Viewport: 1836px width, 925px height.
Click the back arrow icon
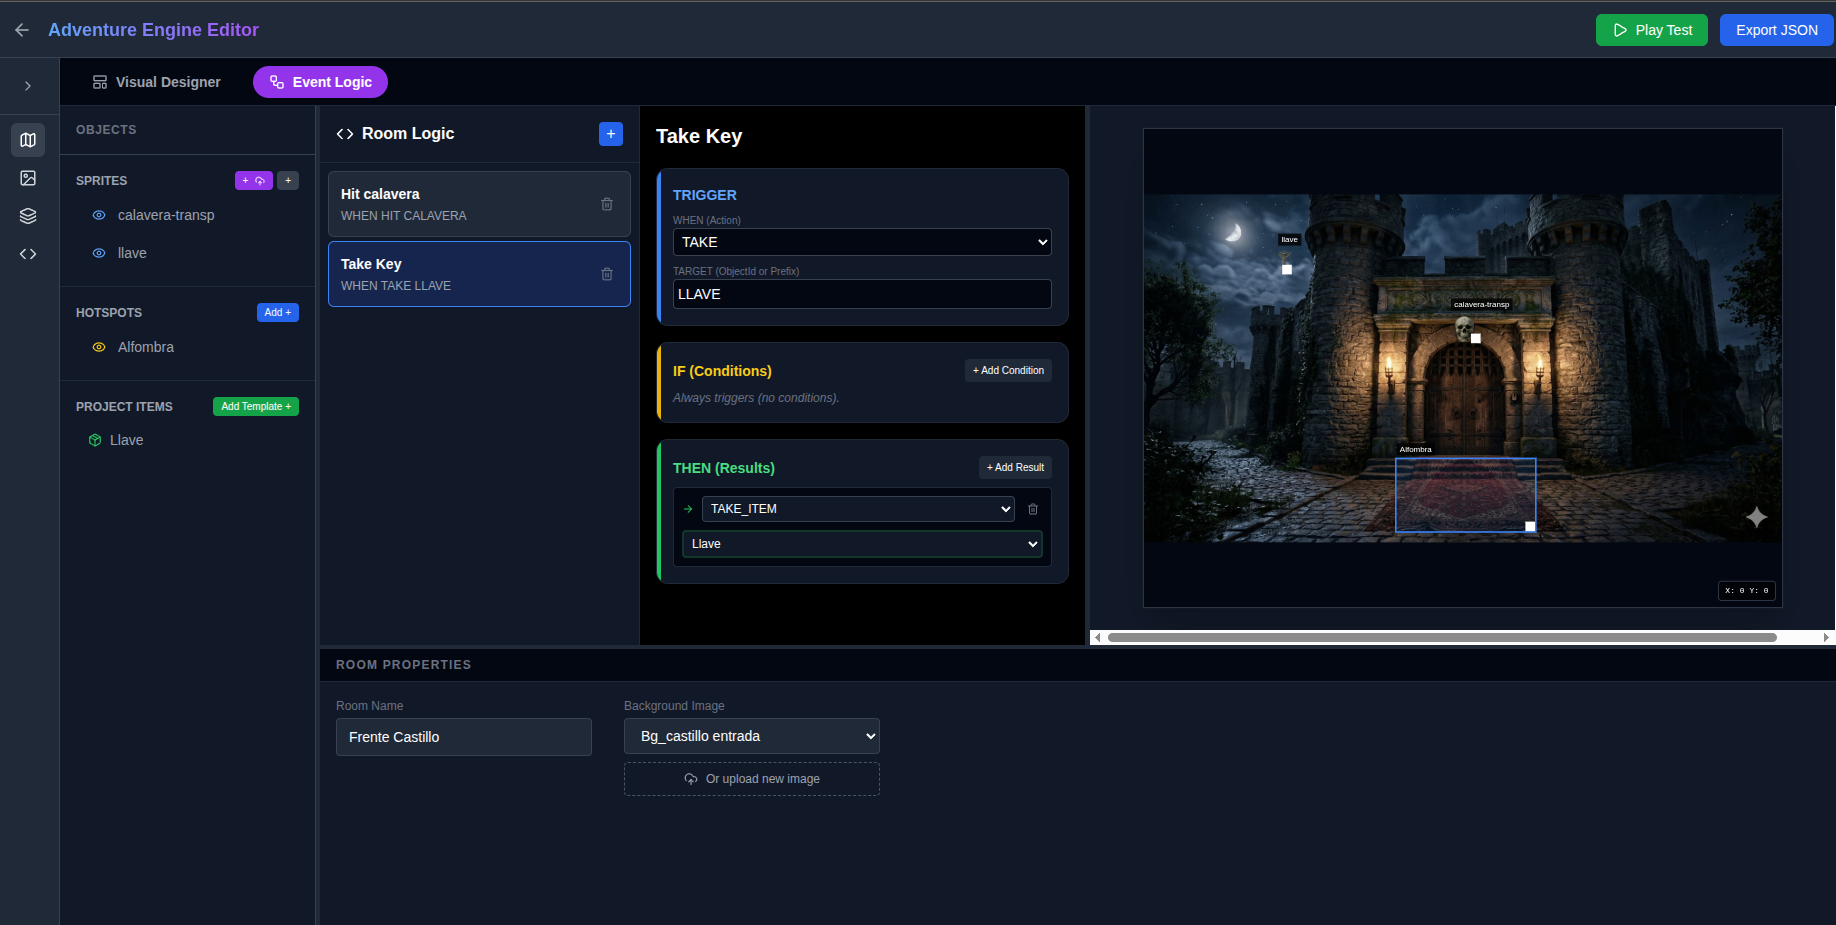coord(22,30)
